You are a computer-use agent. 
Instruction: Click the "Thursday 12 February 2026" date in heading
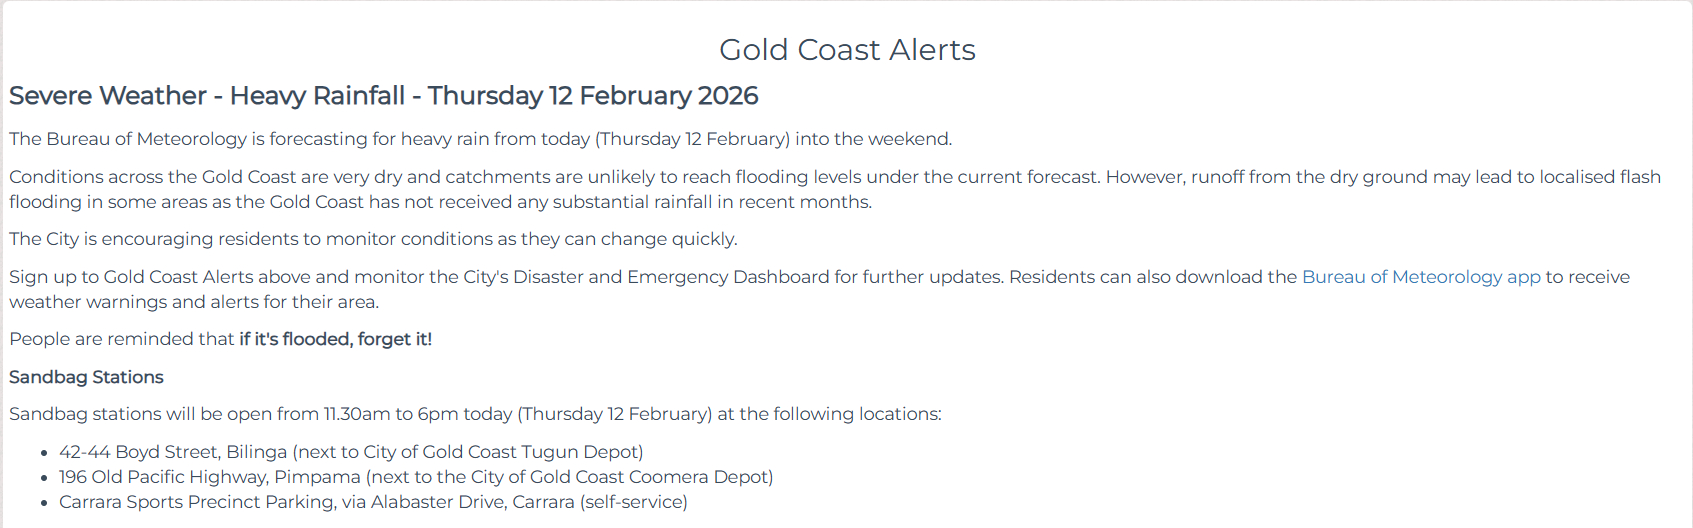593,96
